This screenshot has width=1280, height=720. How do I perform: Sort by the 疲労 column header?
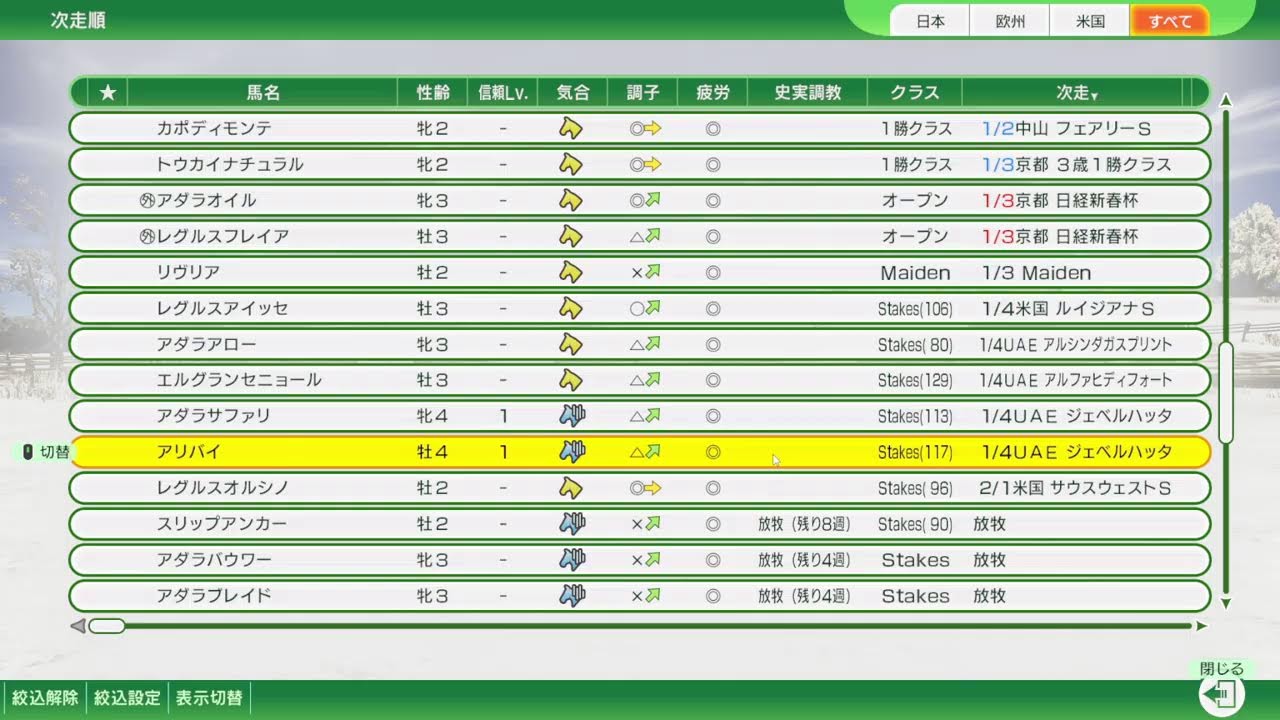(712, 93)
